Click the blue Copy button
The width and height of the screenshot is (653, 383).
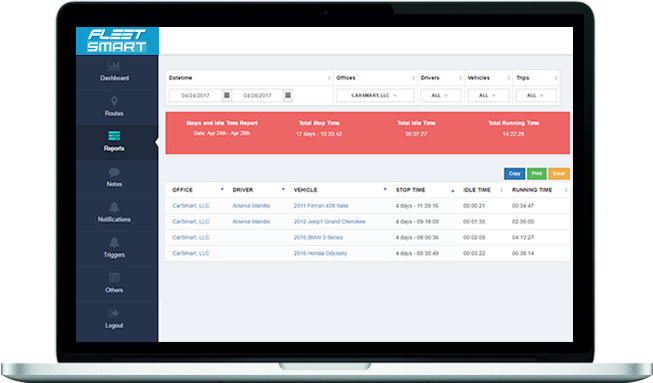tap(515, 174)
